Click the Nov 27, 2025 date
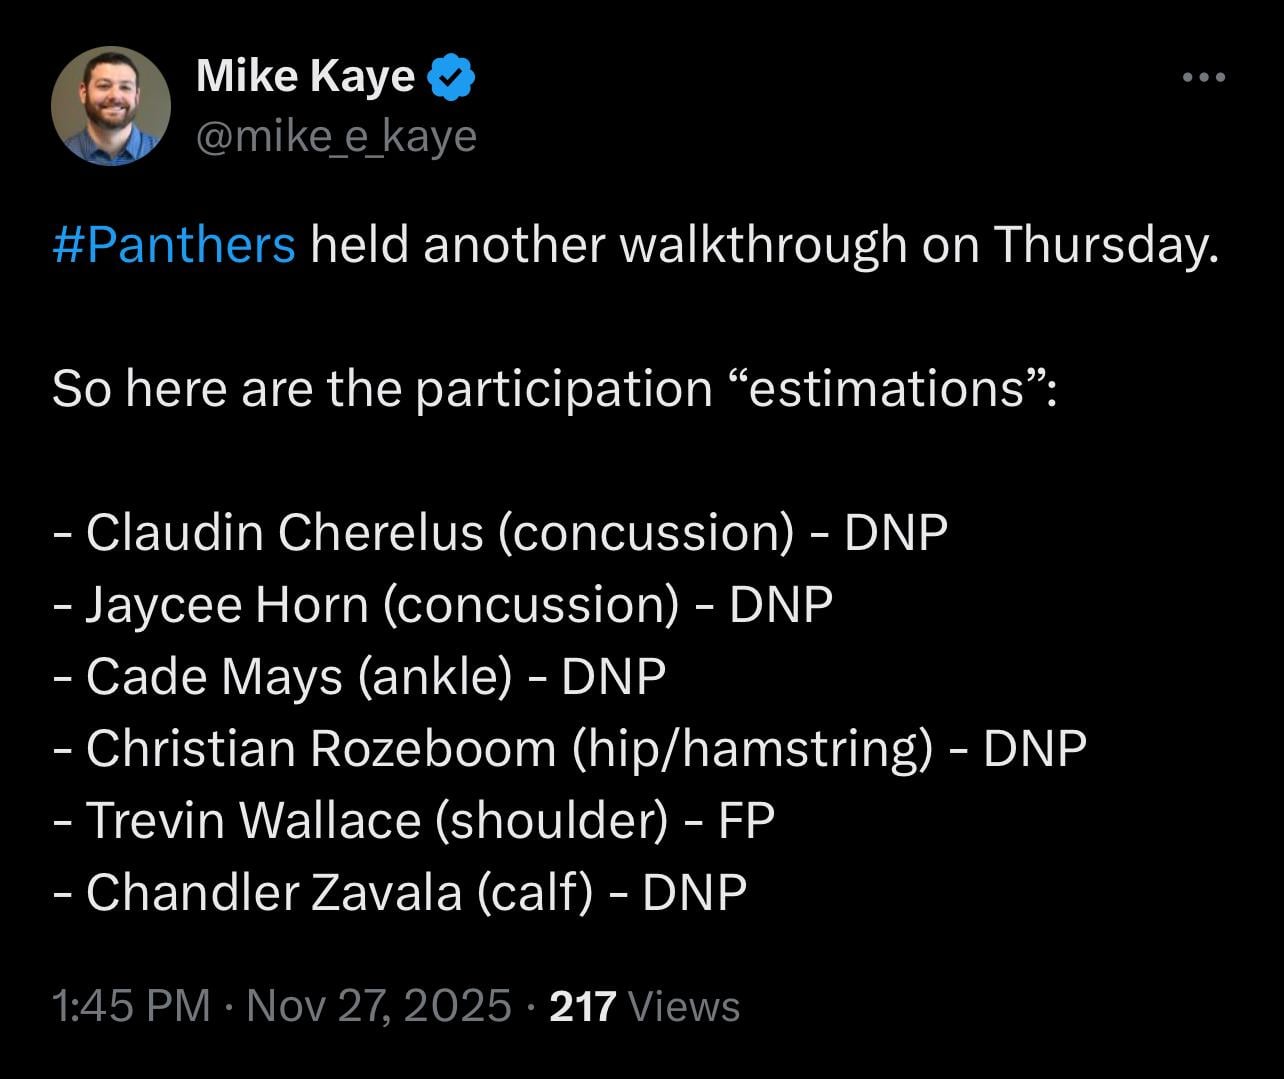1284x1079 pixels. tap(378, 1006)
